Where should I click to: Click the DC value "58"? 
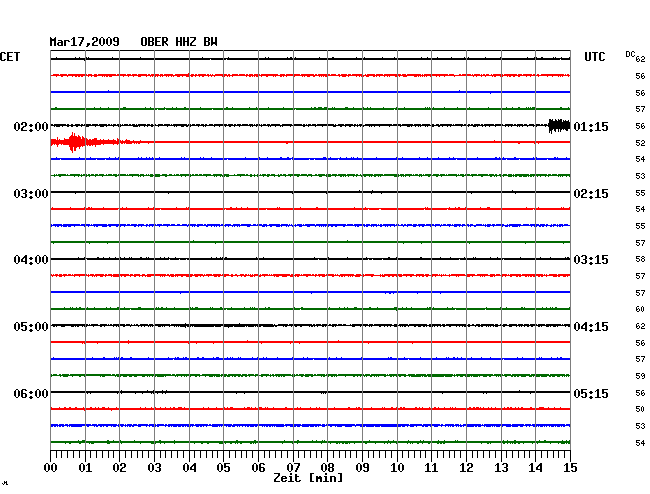640,259
